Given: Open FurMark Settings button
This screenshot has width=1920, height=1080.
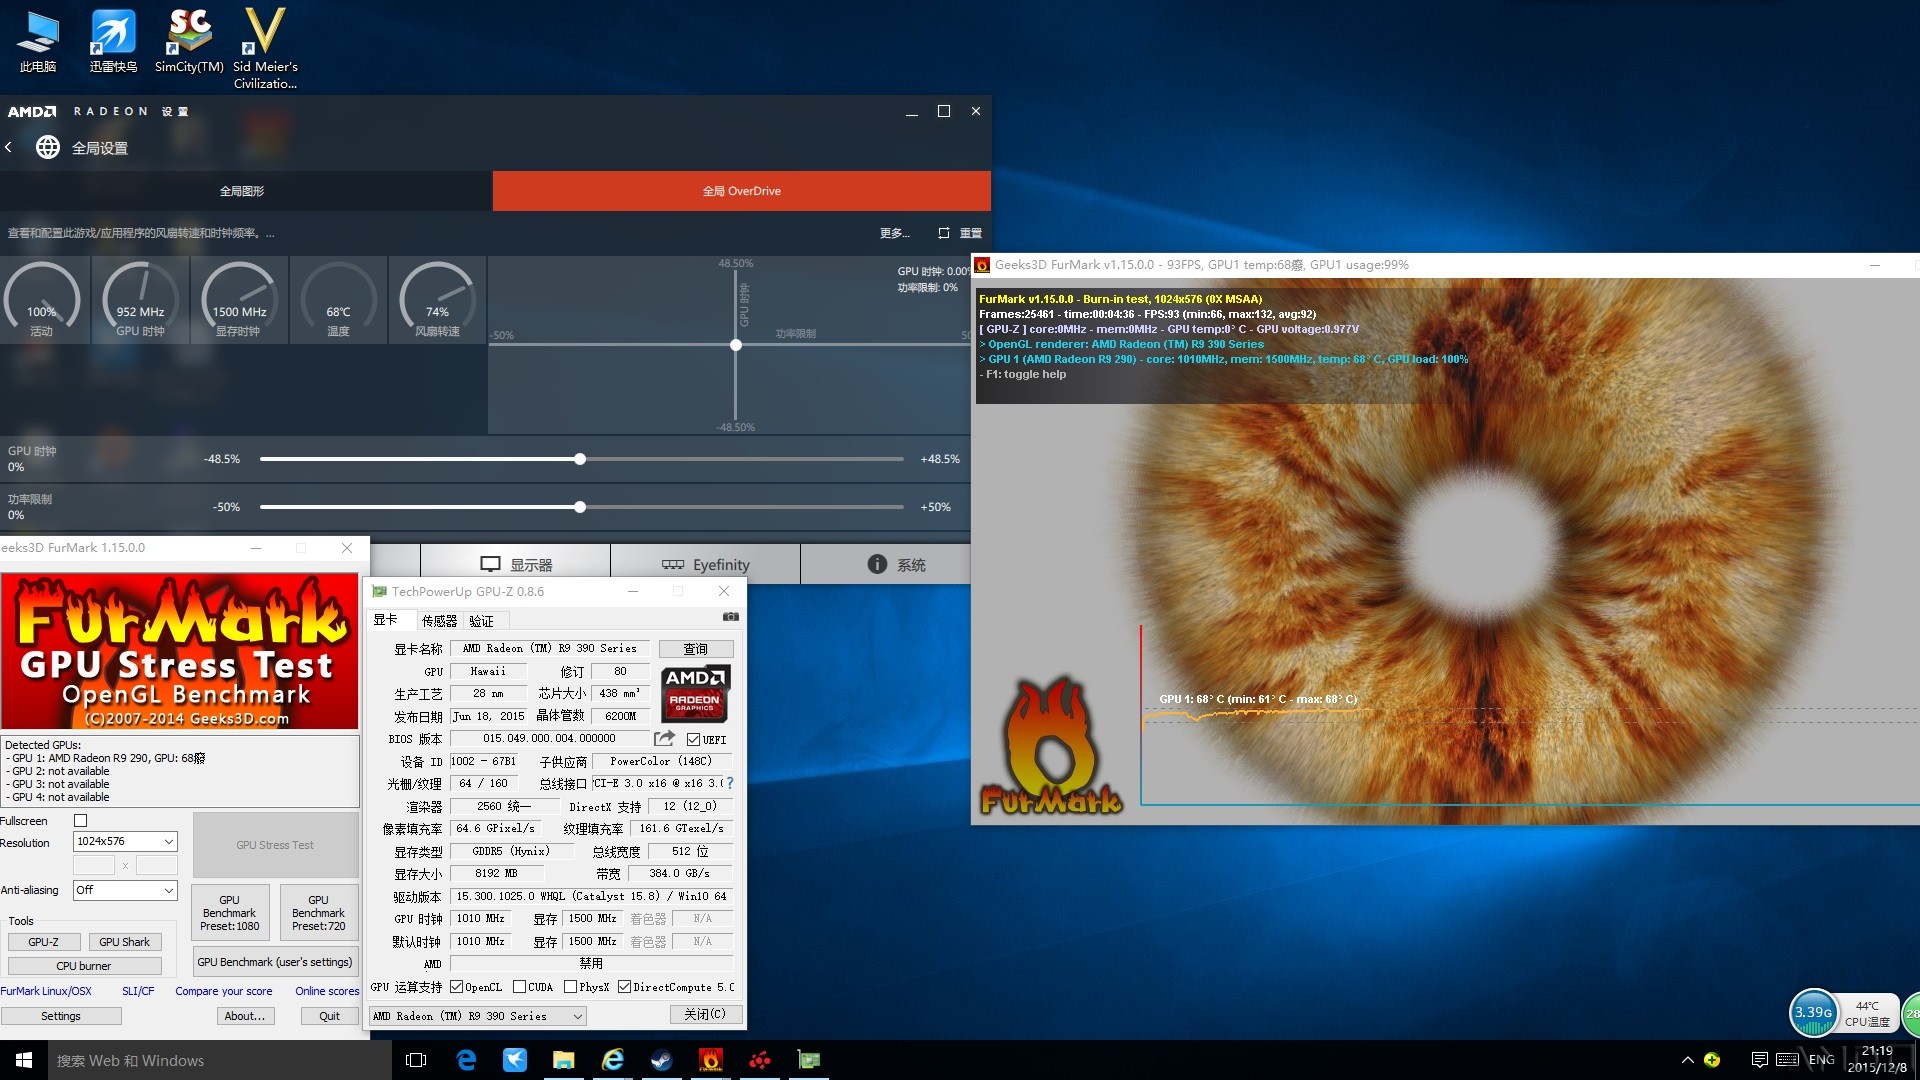Looking at the screenshot, I should (61, 1016).
